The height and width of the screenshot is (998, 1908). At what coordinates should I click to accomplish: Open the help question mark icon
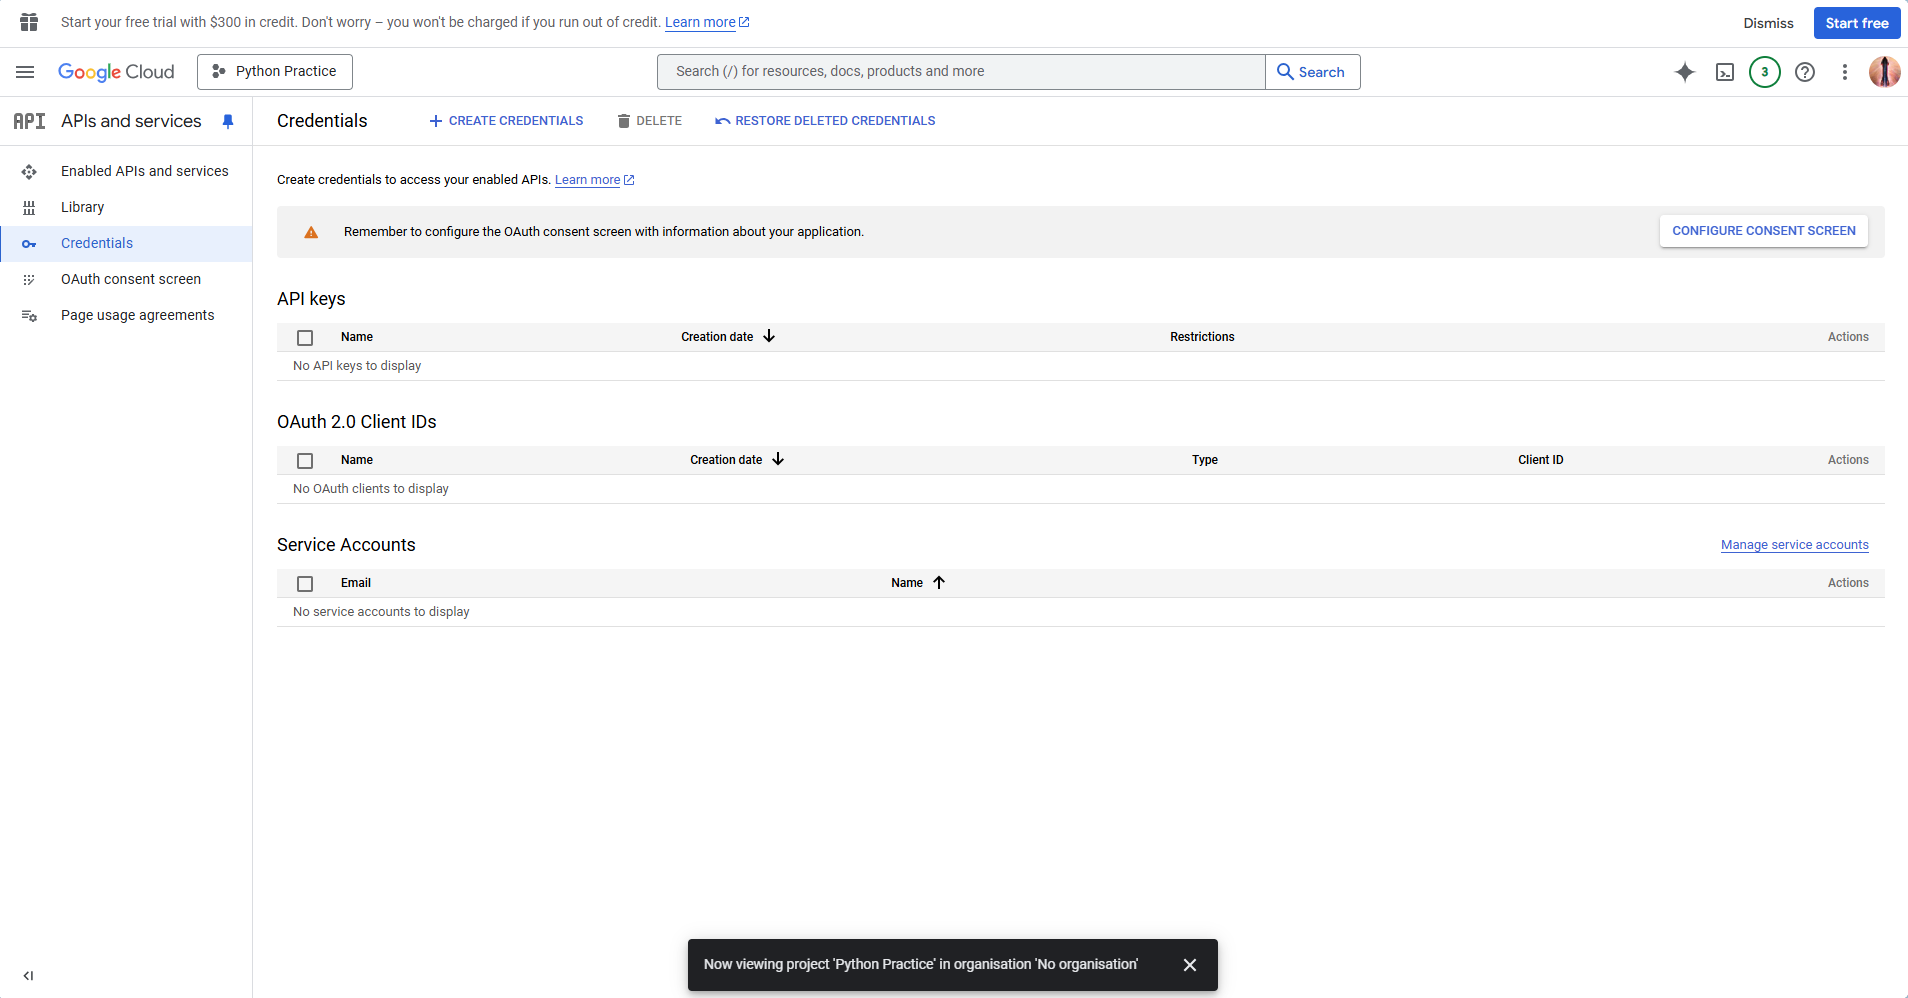[x=1805, y=72]
